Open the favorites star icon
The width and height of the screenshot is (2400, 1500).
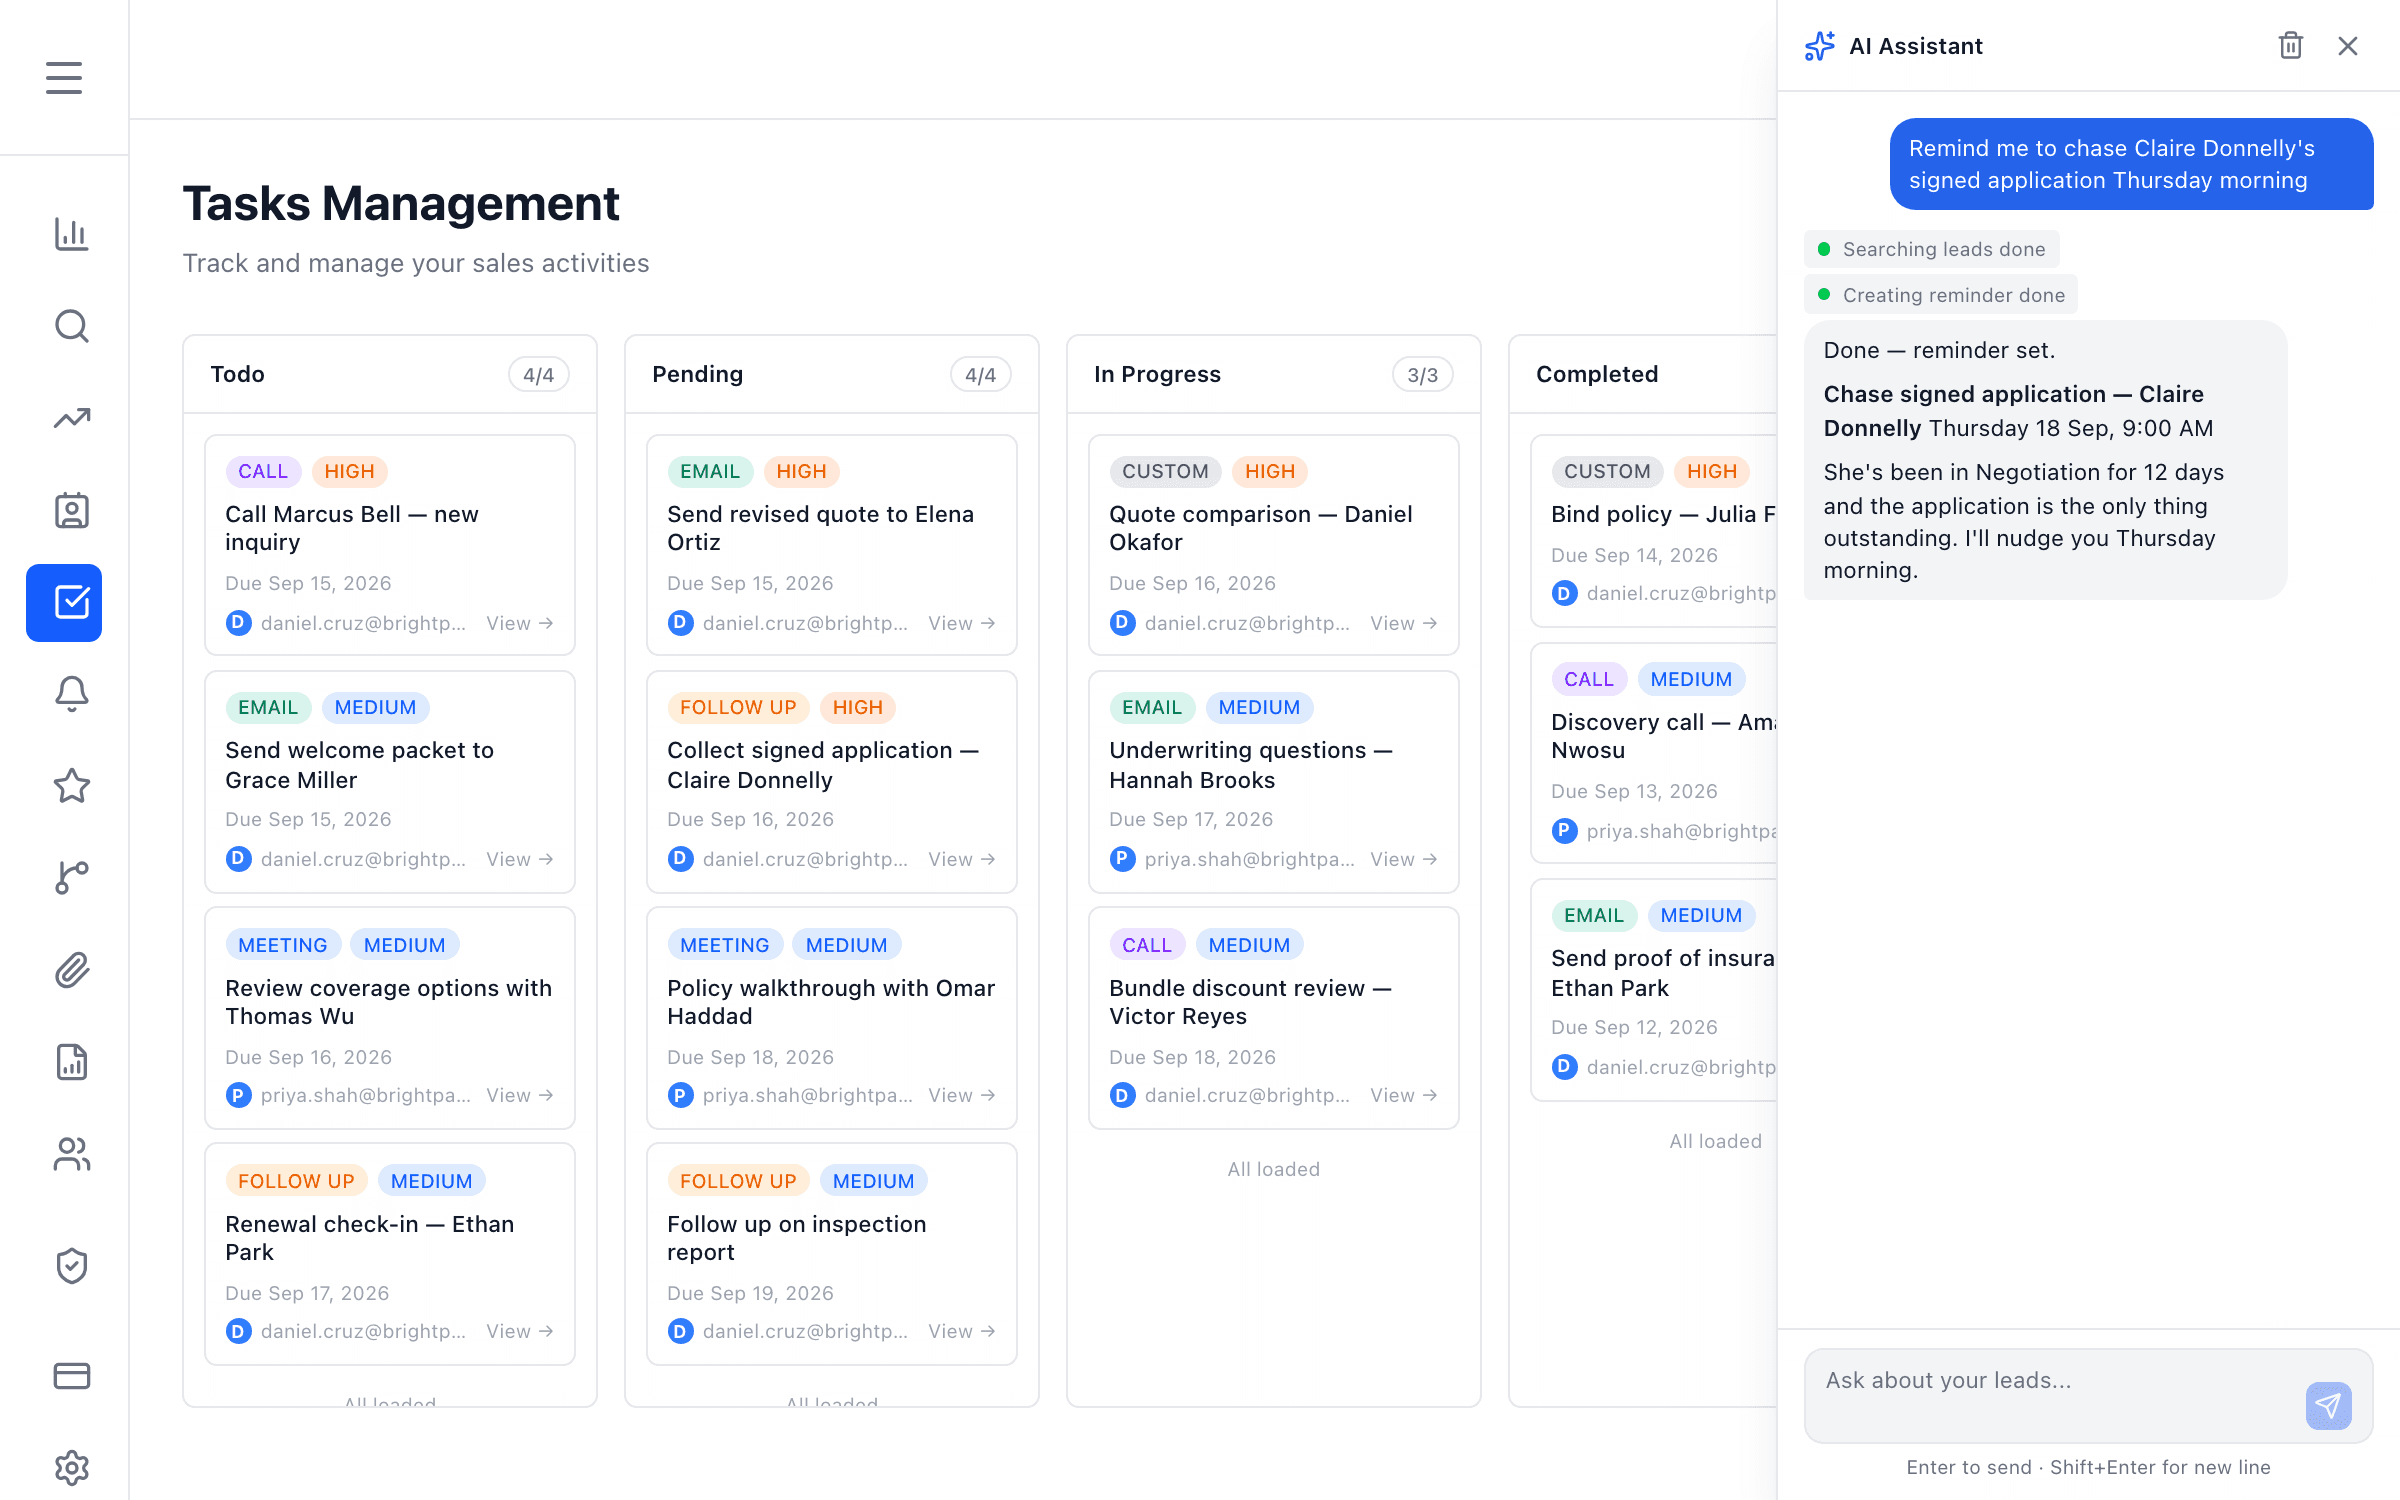point(72,786)
